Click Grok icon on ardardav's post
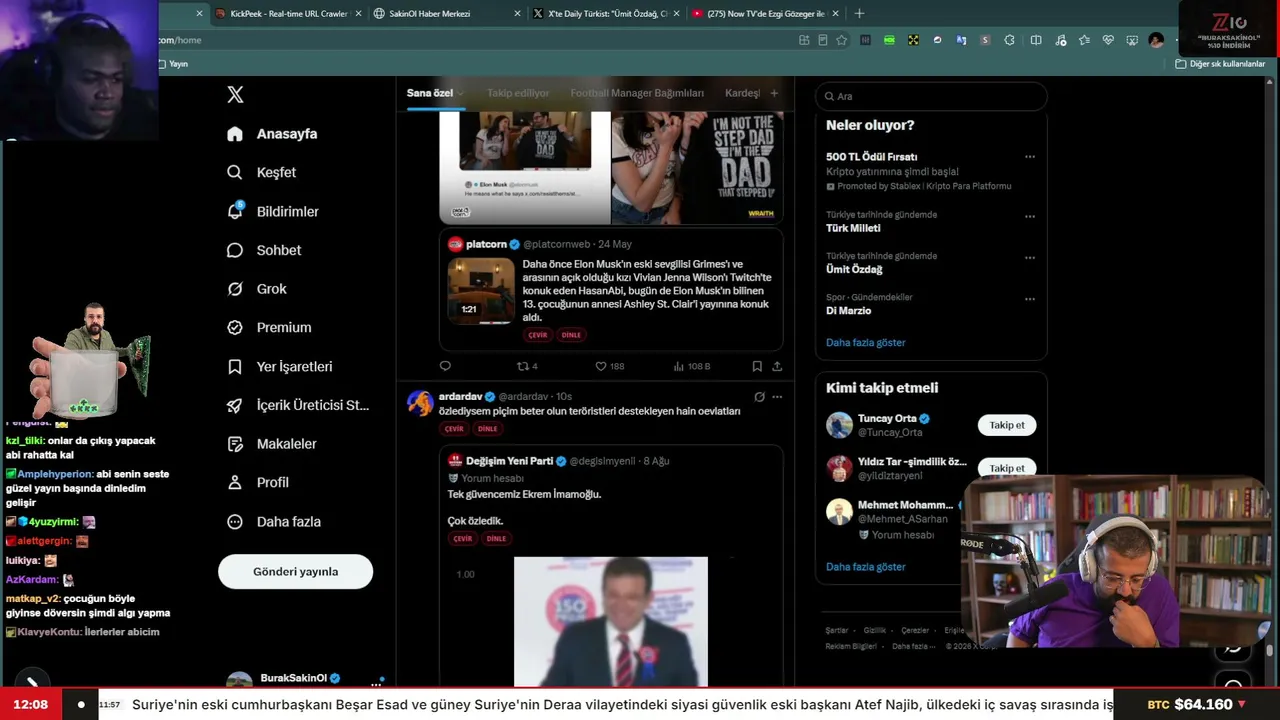The height and width of the screenshot is (720, 1280). click(x=759, y=397)
